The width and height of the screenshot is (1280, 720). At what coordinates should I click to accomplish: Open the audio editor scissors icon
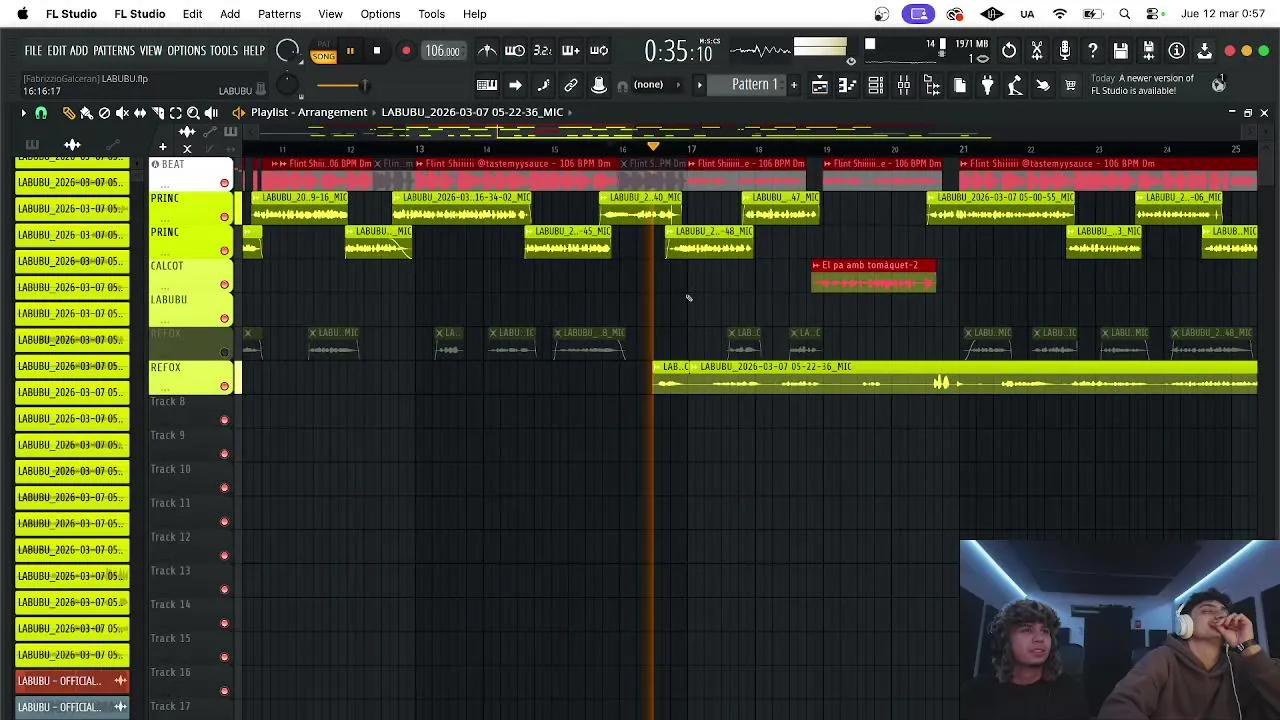(1037, 51)
